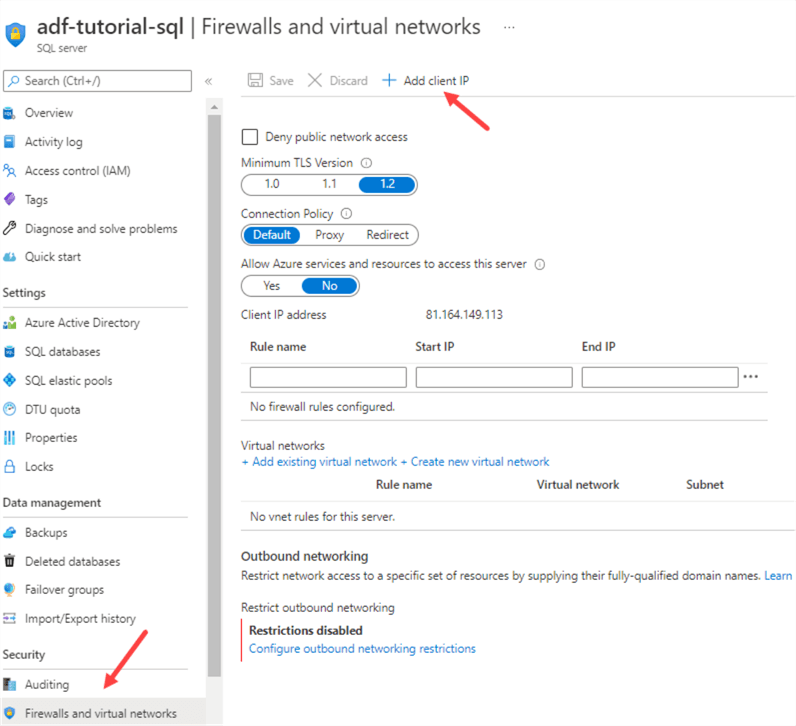Click the sidebar vertical scrollbar thumb
Image resolution: width=796 pixels, height=726 pixels.
(214, 395)
